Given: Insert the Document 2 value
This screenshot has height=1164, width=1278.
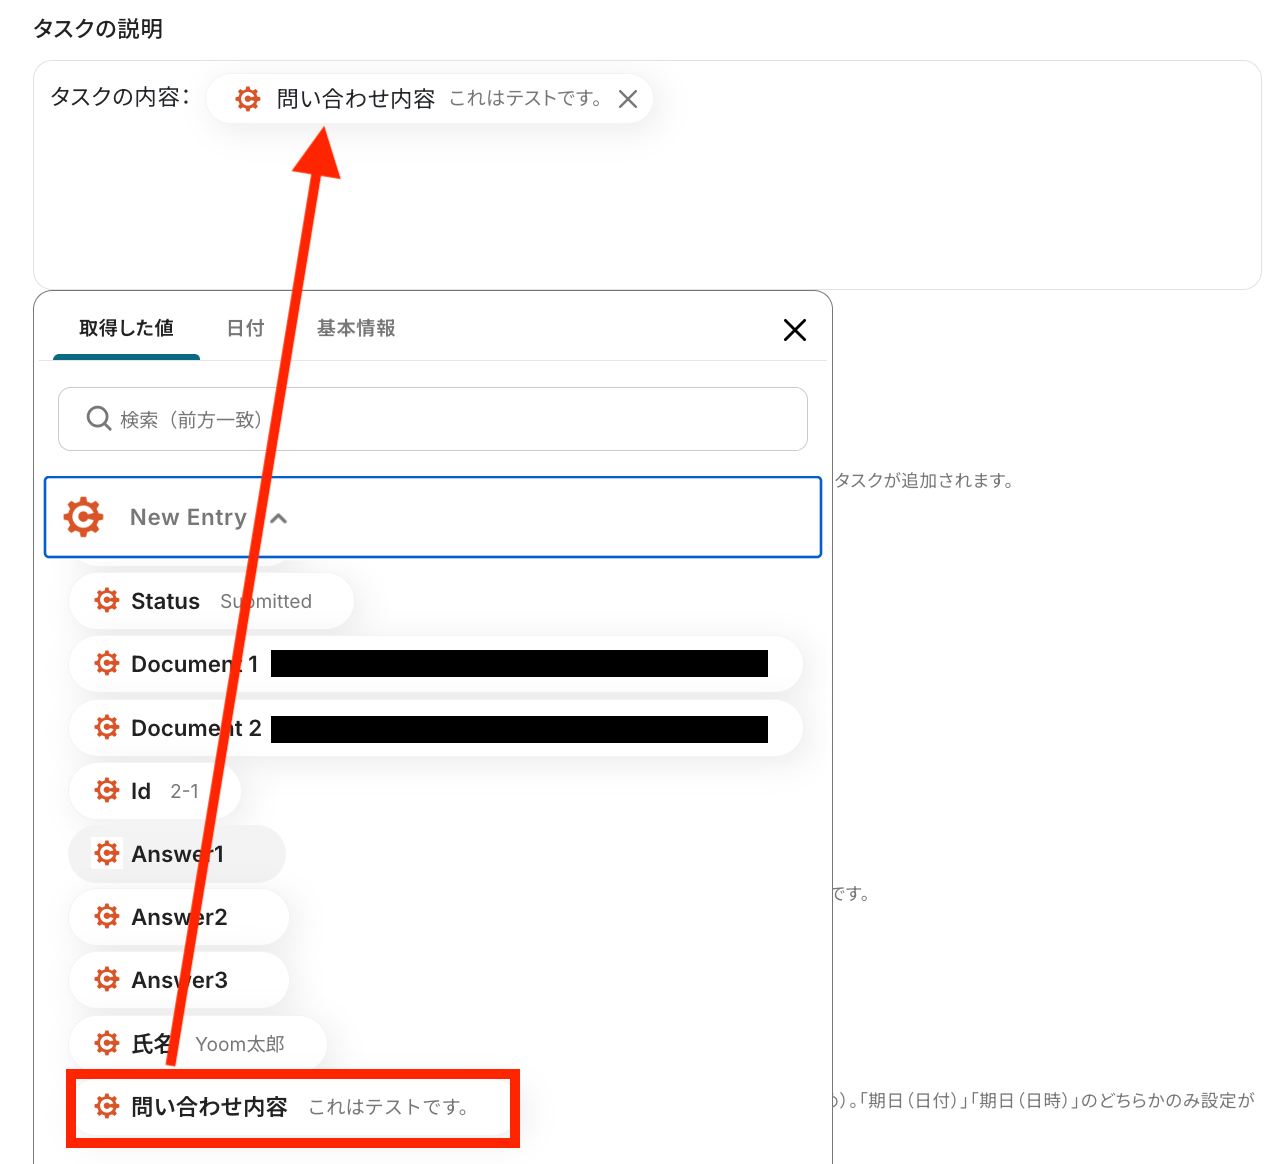Looking at the screenshot, I should point(436,728).
